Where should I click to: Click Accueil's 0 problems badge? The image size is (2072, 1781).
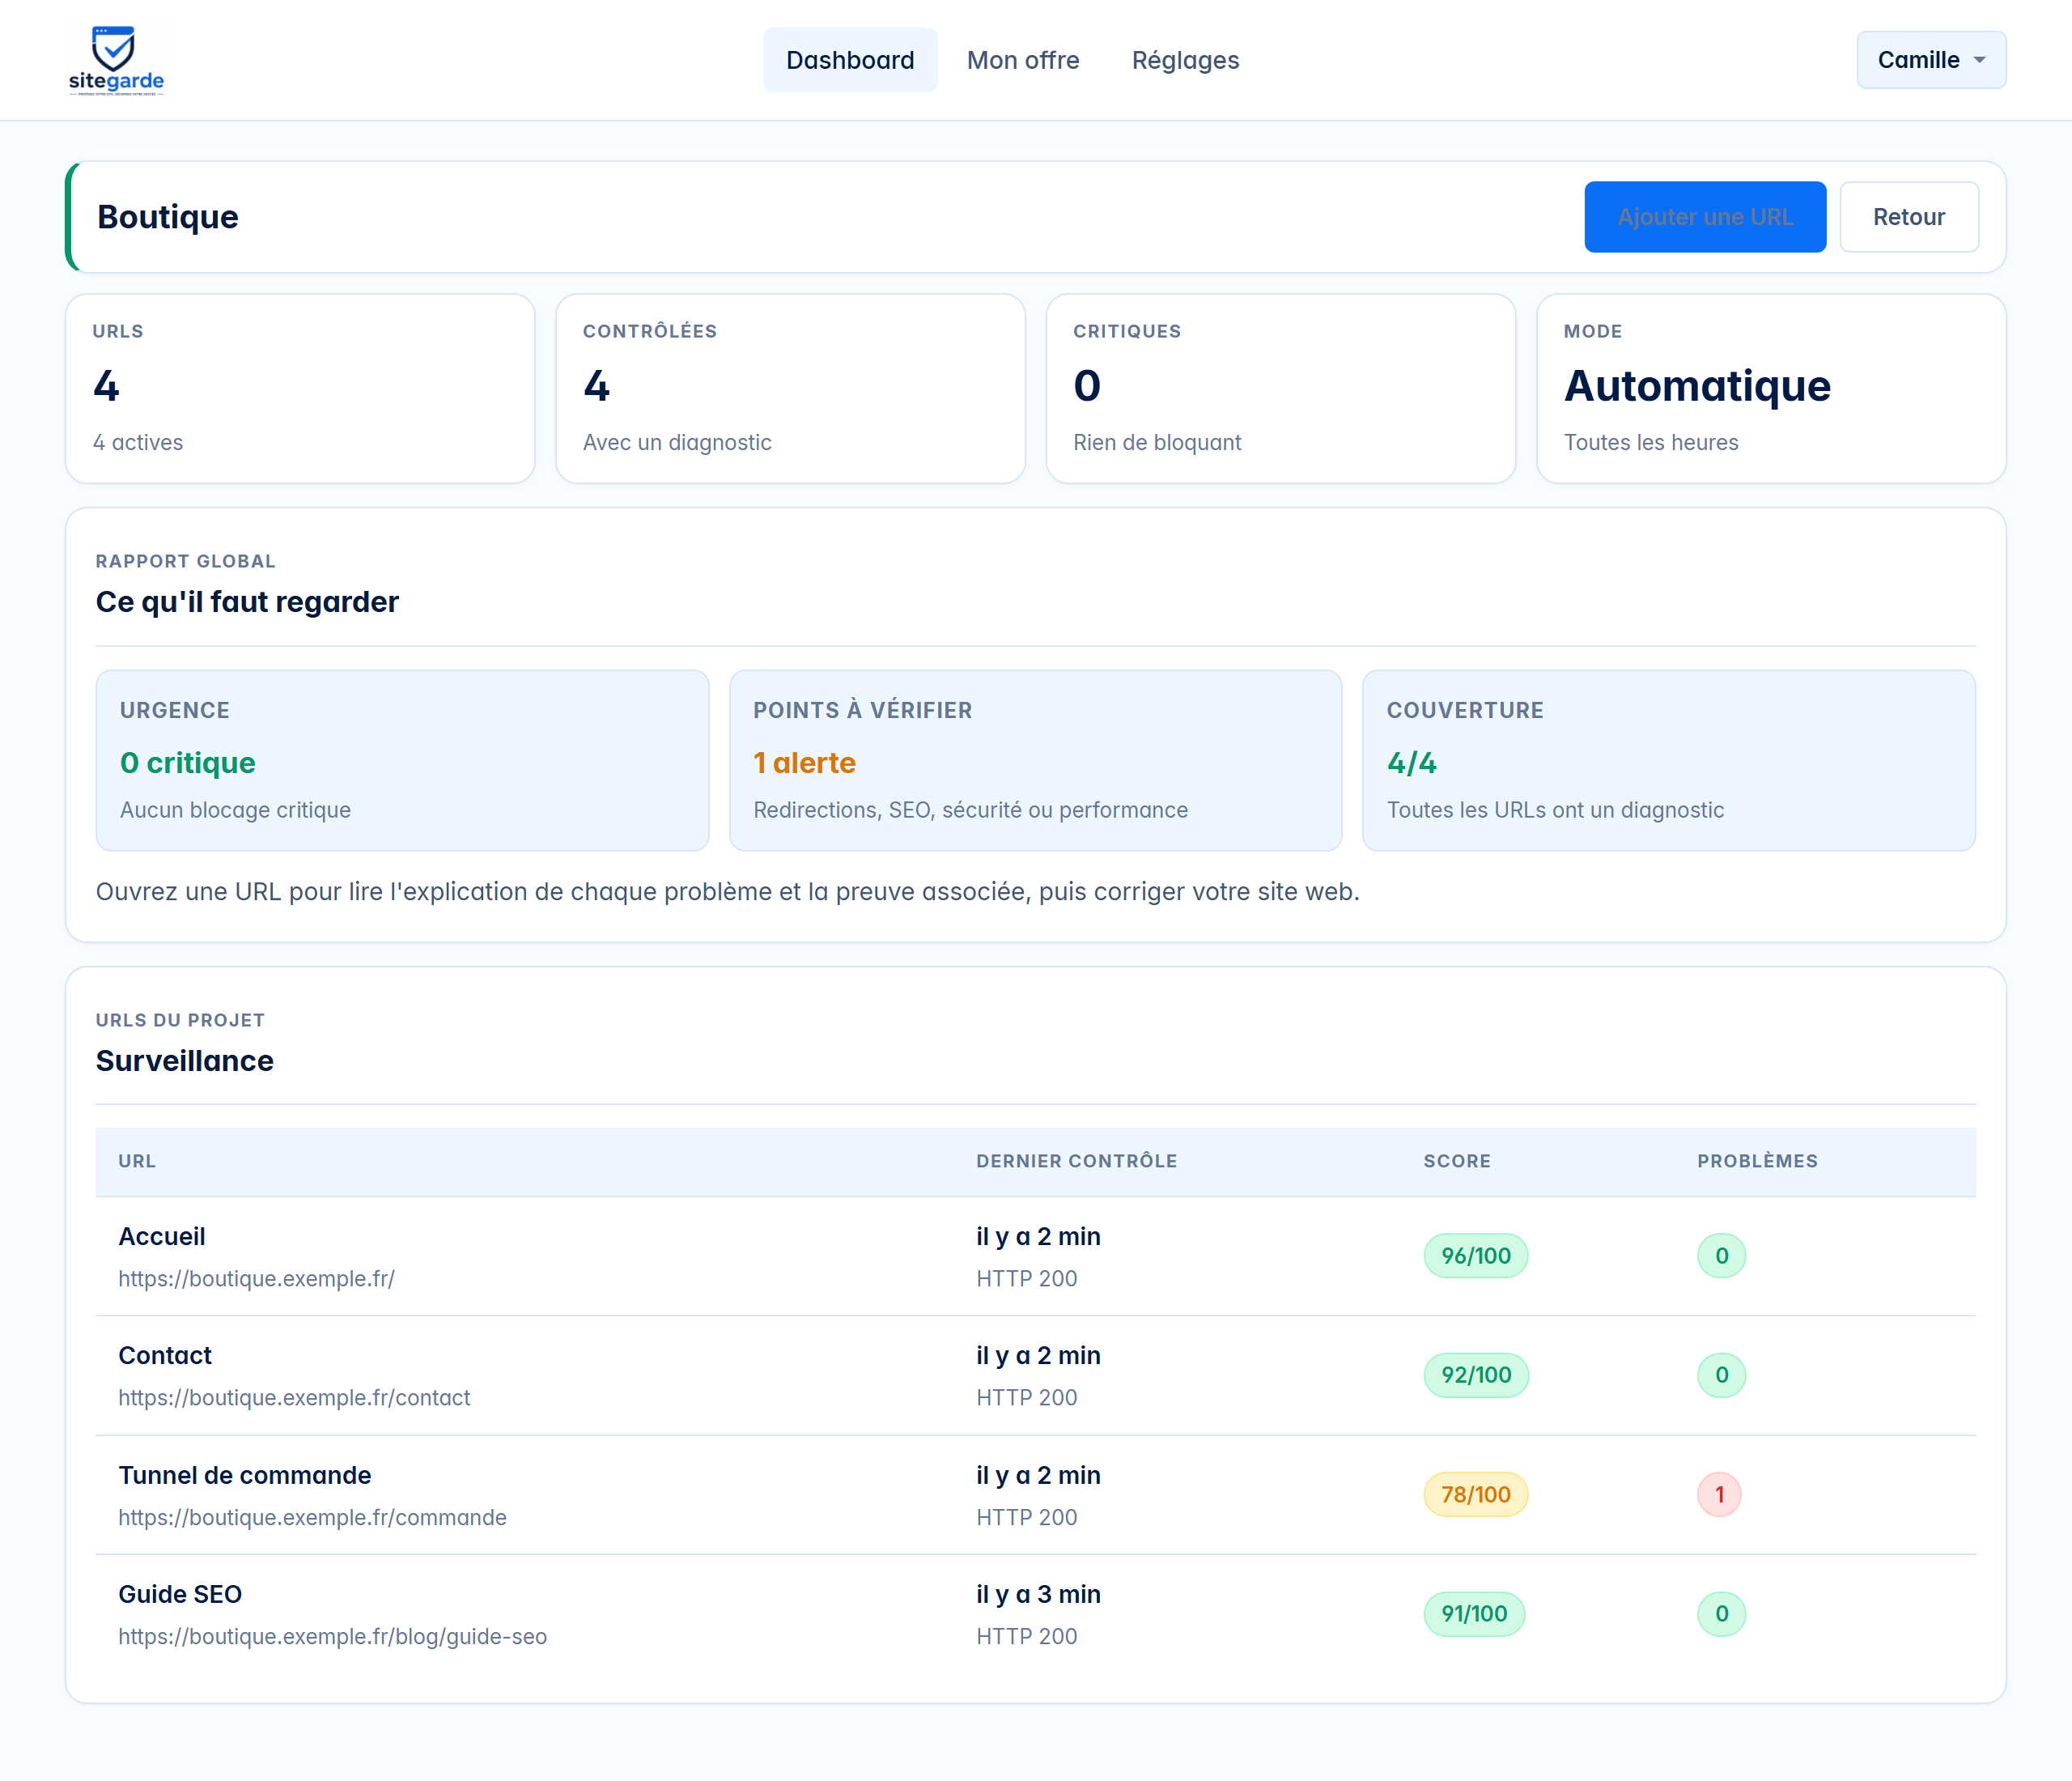click(x=1721, y=1256)
